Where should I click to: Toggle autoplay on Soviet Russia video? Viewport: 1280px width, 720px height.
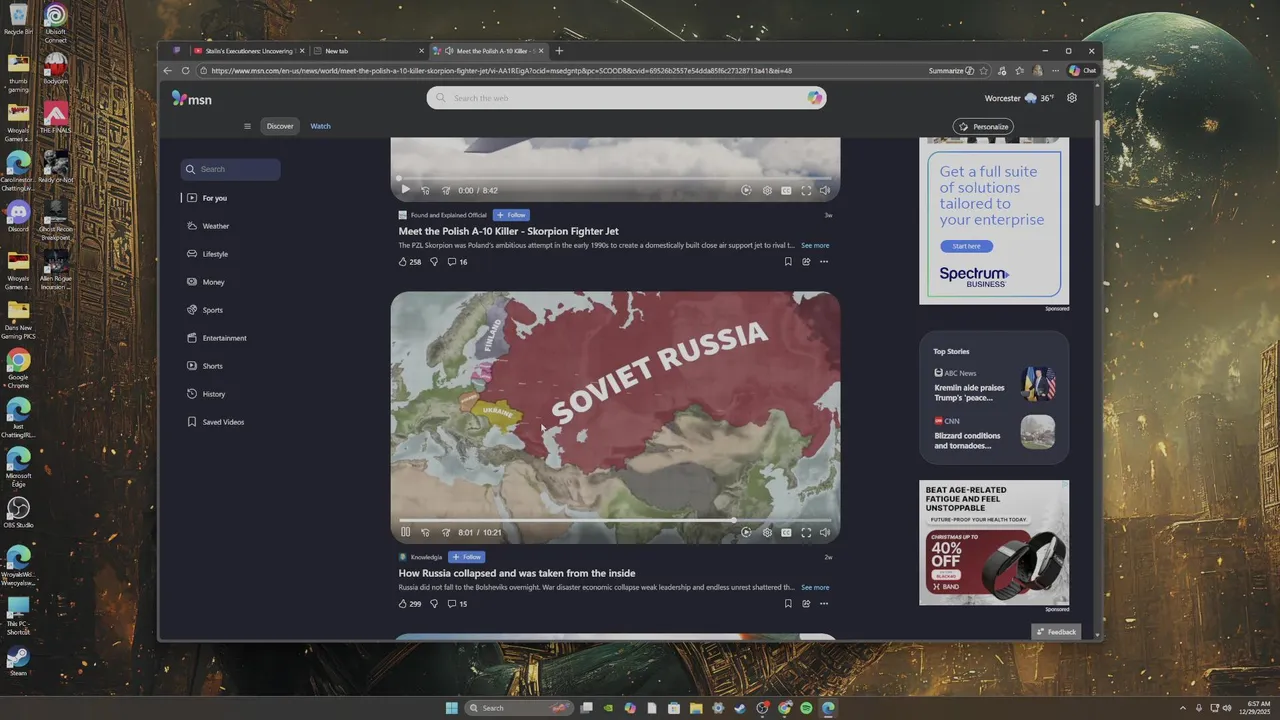pos(746,533)
